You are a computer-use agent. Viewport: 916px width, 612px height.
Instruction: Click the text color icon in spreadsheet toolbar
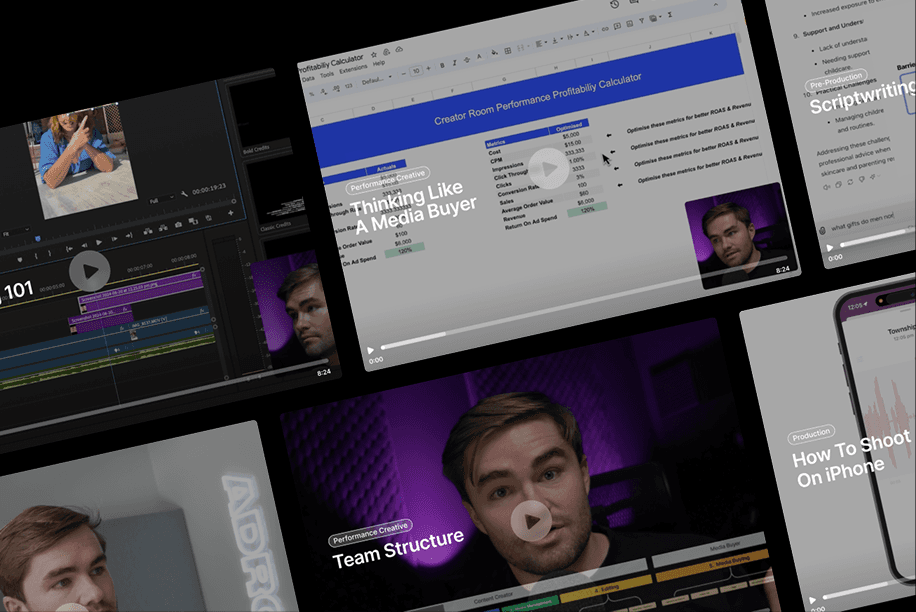click(479, 56)
